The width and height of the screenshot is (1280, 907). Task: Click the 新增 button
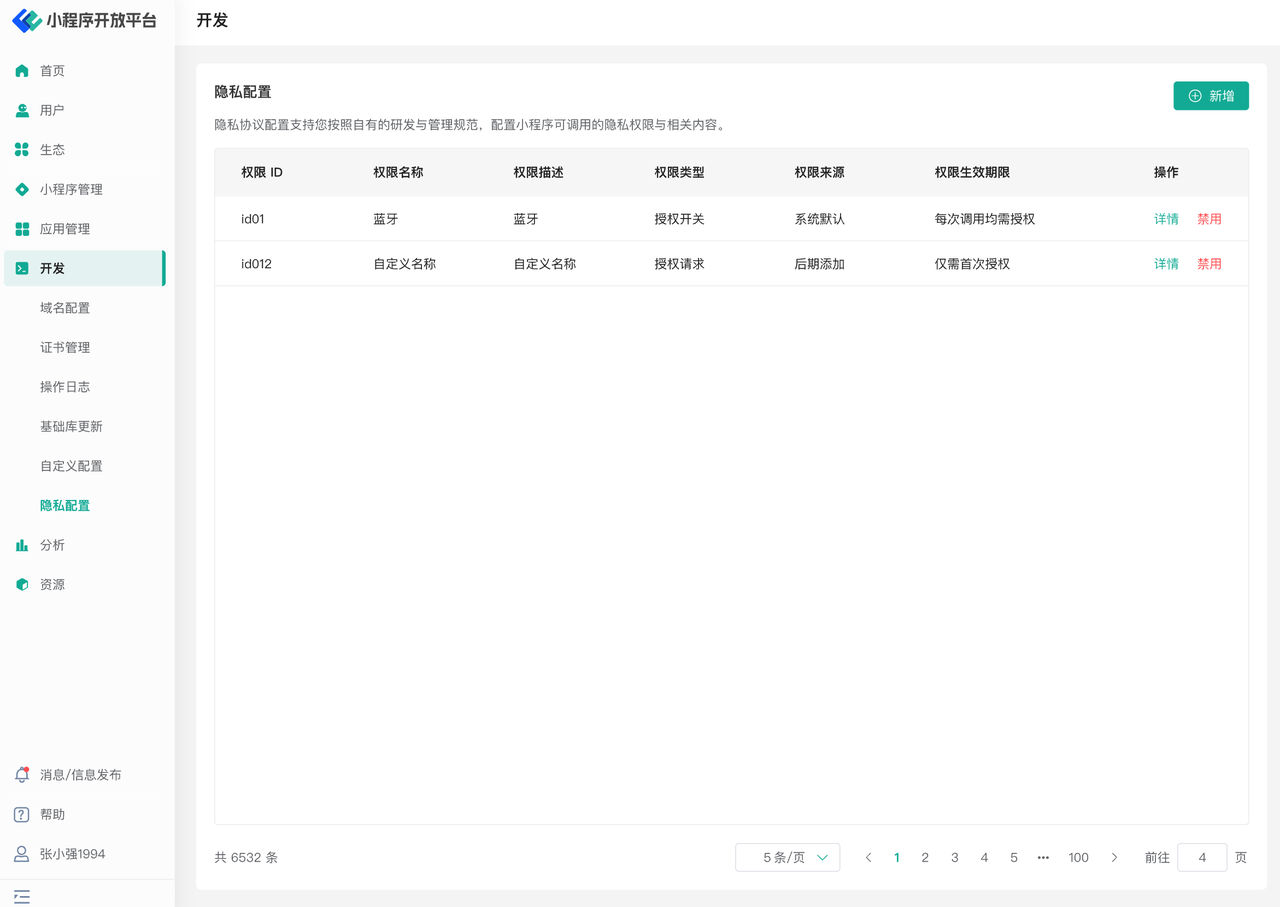1210,96
